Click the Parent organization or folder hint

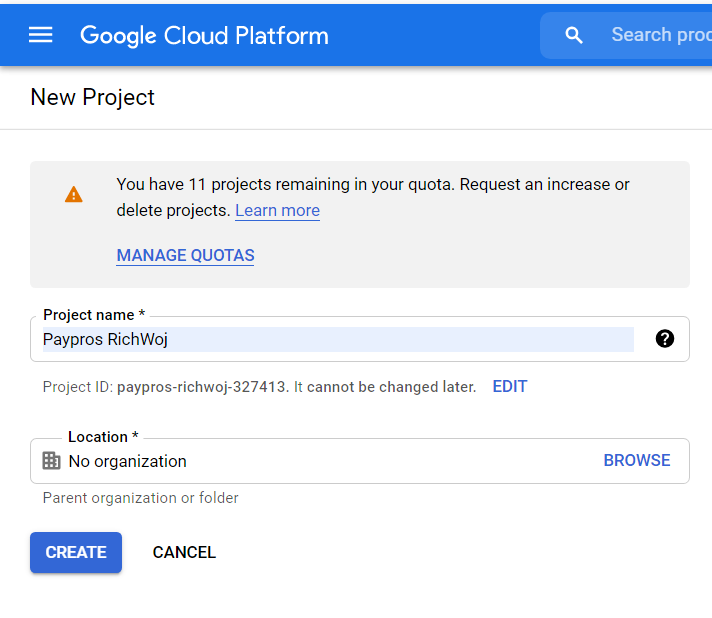[x=140, y=498]
